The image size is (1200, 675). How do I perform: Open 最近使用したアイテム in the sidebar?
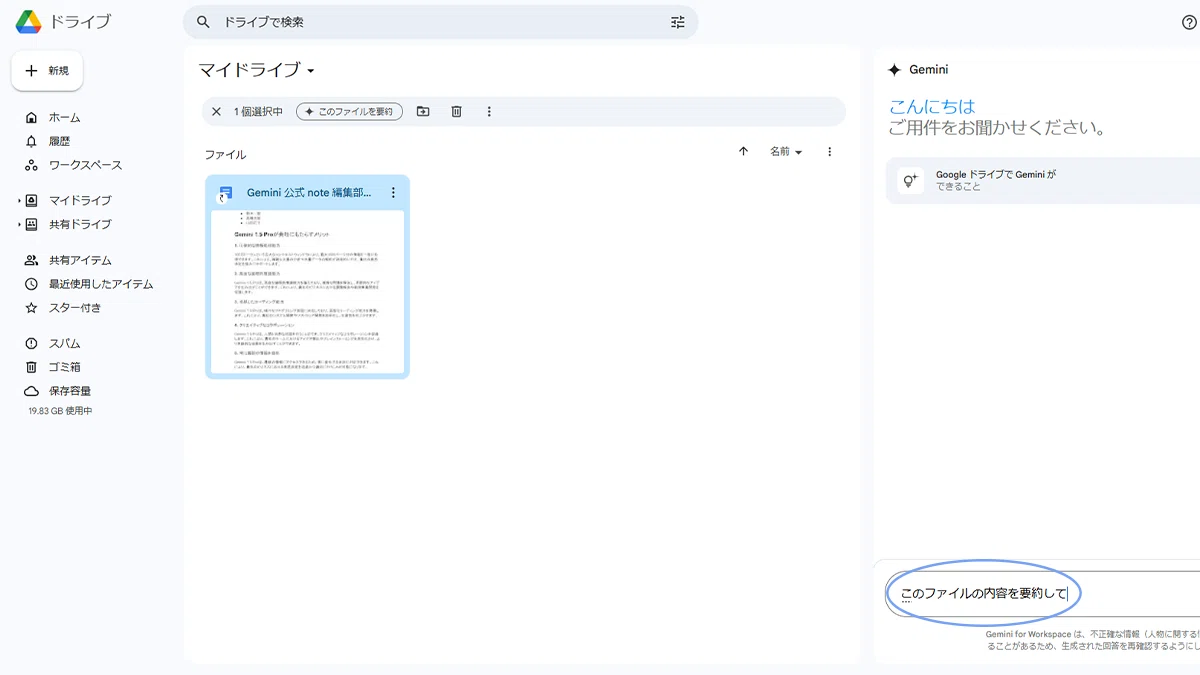click(x=101, y=284)
